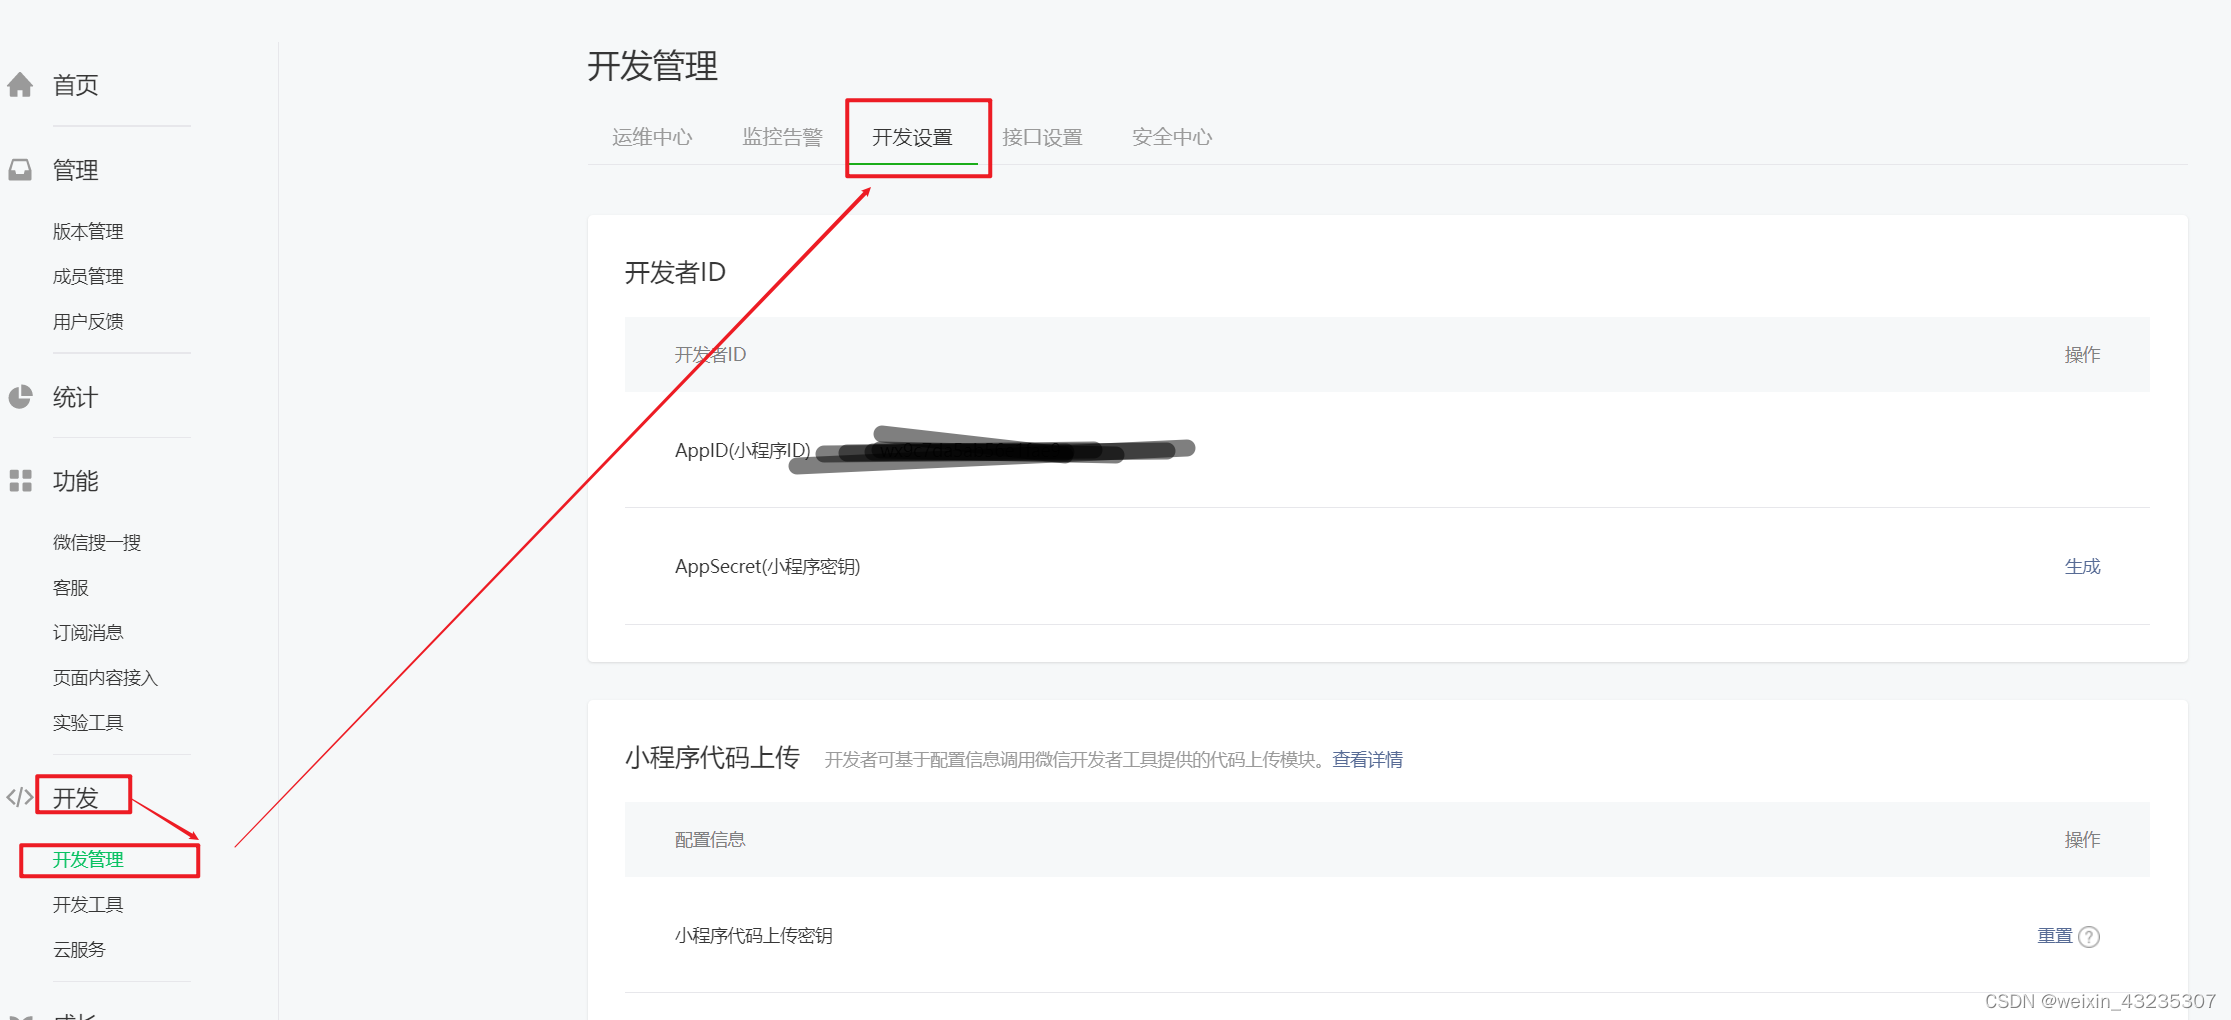
Task: Switch to the 接口设置 tab
Action: coord(1042,137)
